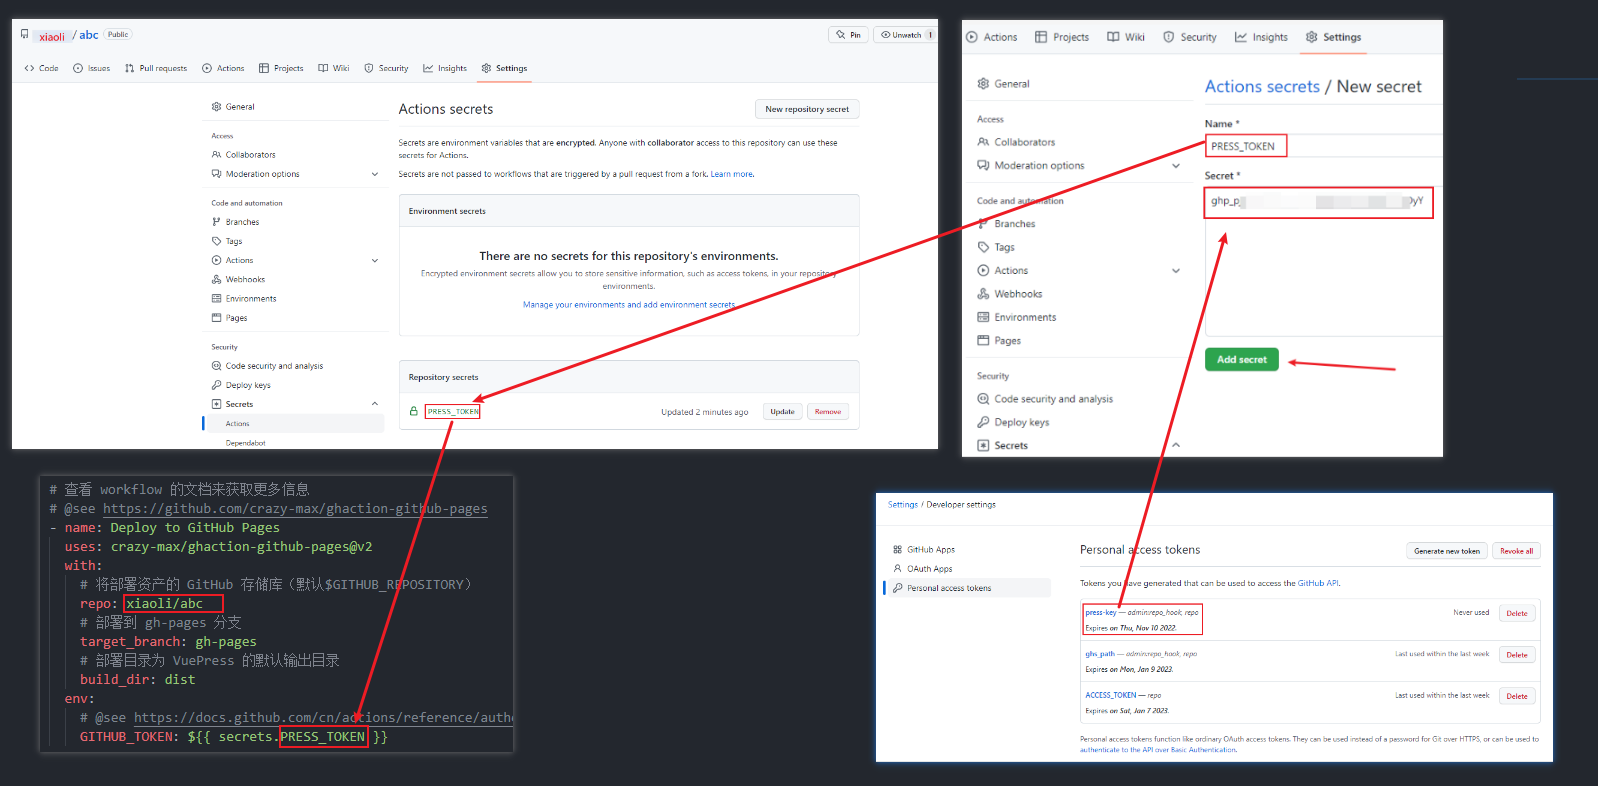Open the Wiki tab in left window

click(x=334, y=68)
